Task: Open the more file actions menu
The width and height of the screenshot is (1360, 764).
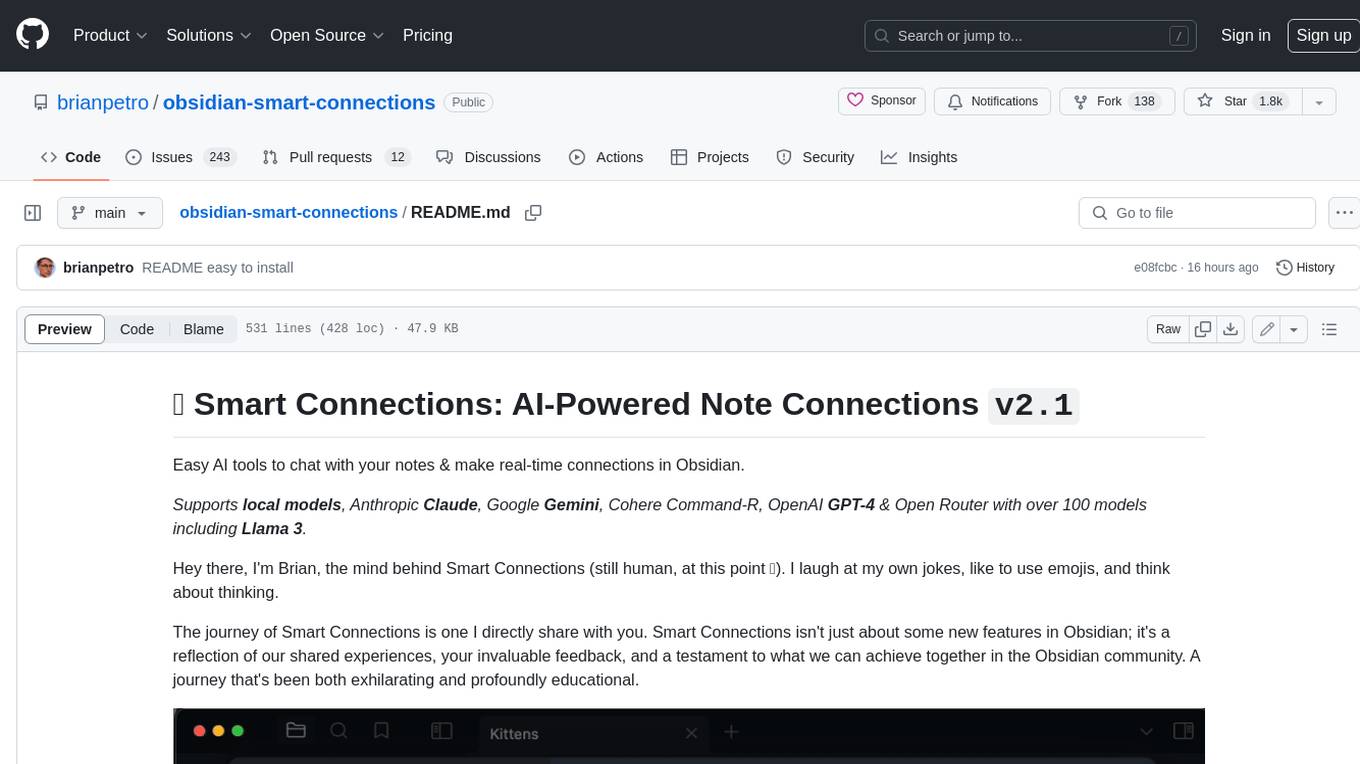Action: 1344,213
